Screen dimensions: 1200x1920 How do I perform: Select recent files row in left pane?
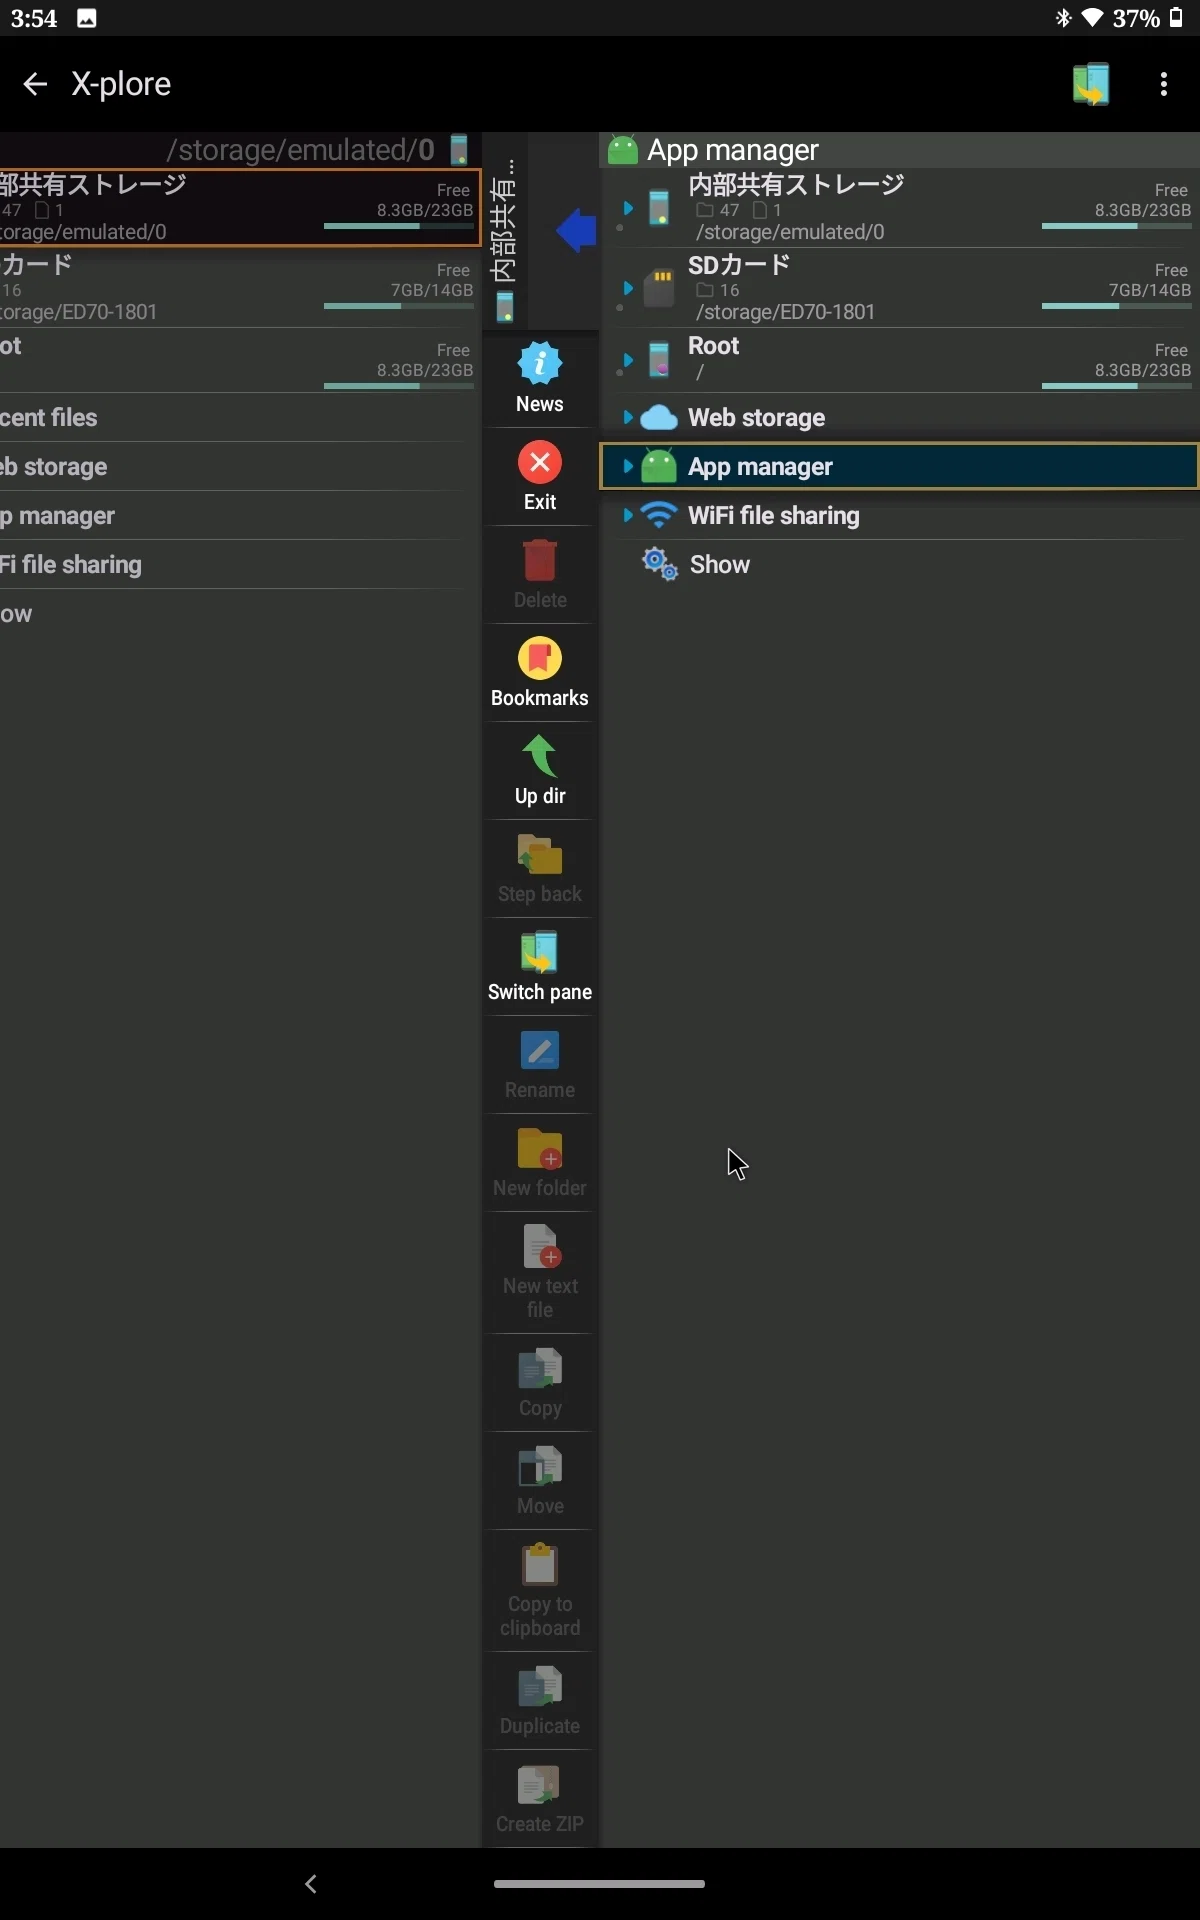coord(240,417)
